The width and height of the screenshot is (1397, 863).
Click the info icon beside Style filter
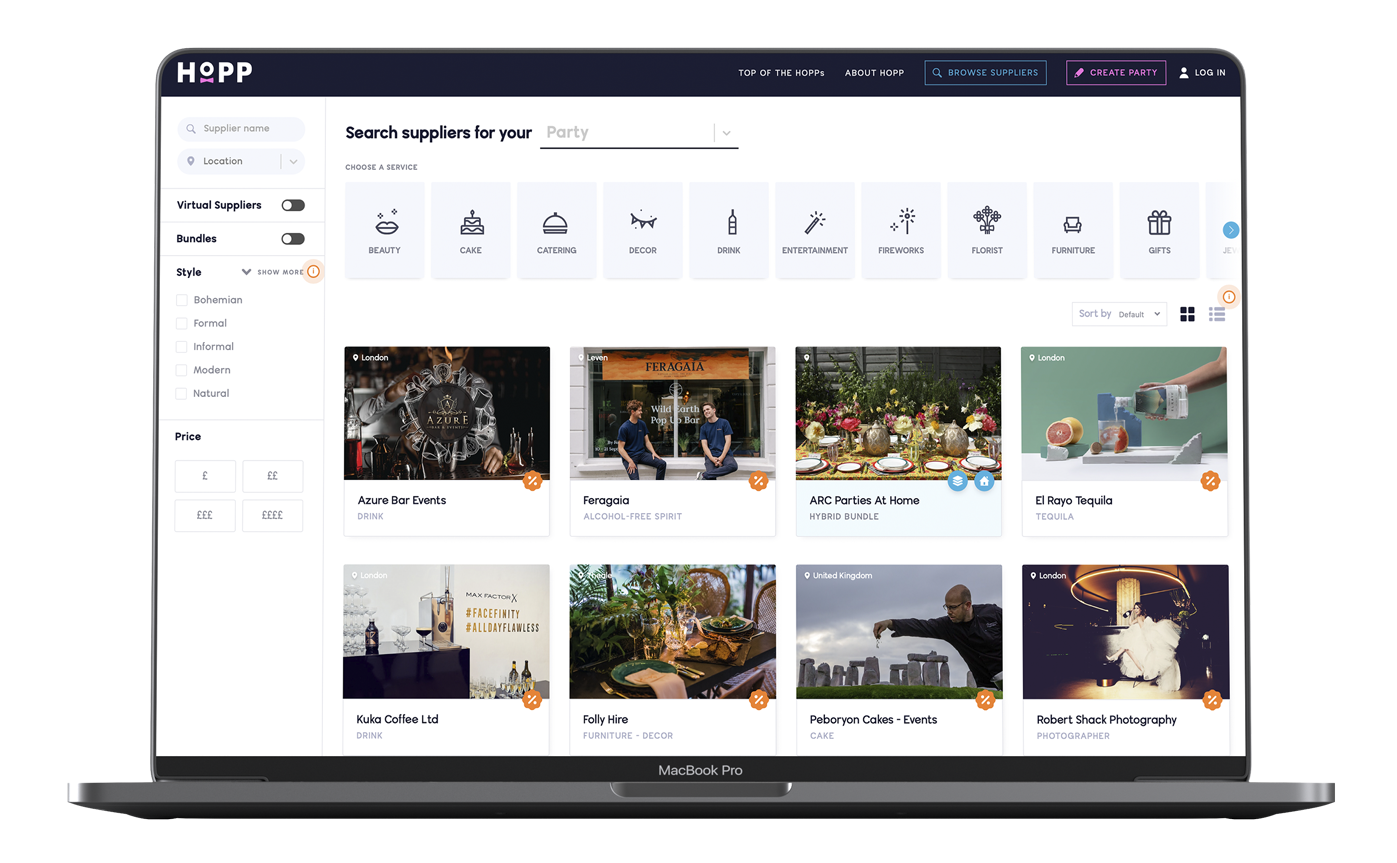313,272
